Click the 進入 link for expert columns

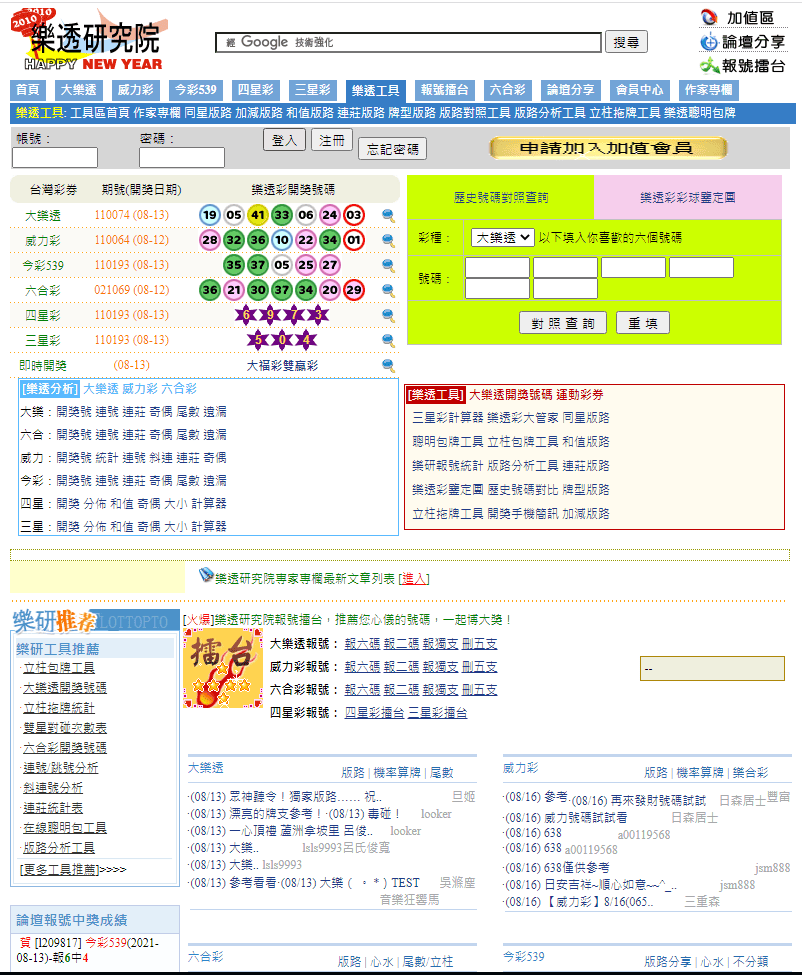pos(414,579)
